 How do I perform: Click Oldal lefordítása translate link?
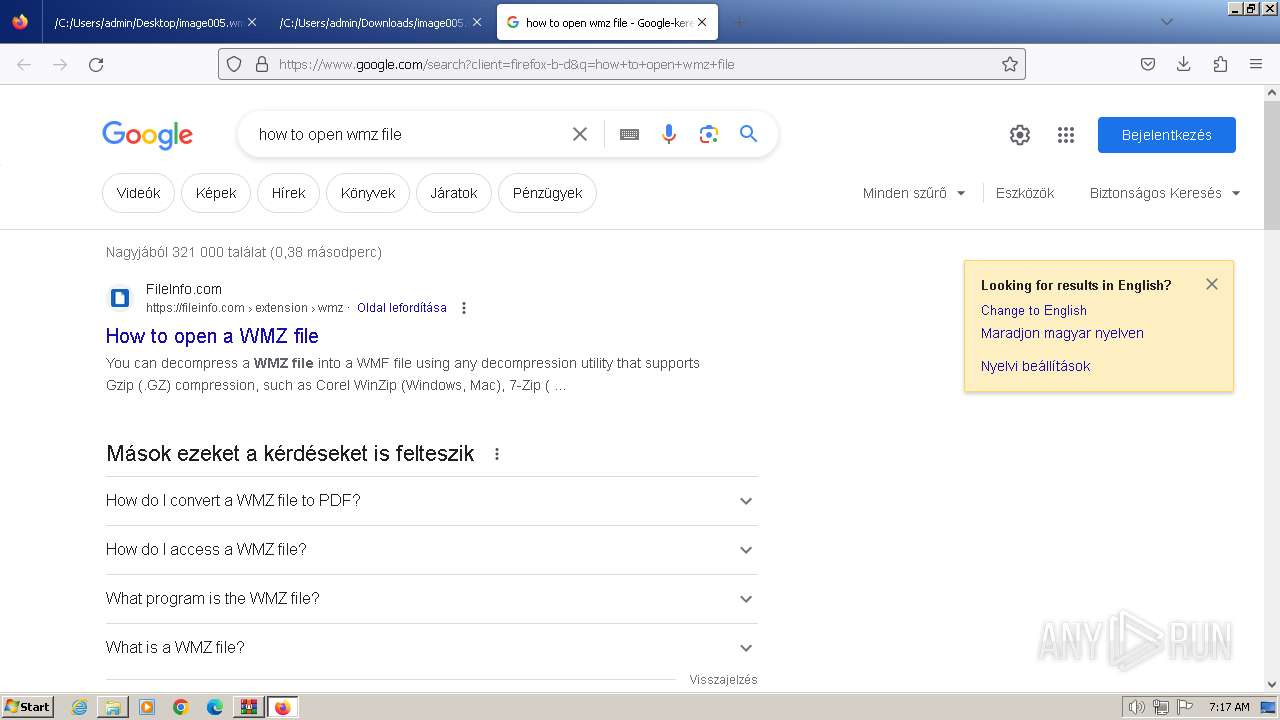click(402, 308)
